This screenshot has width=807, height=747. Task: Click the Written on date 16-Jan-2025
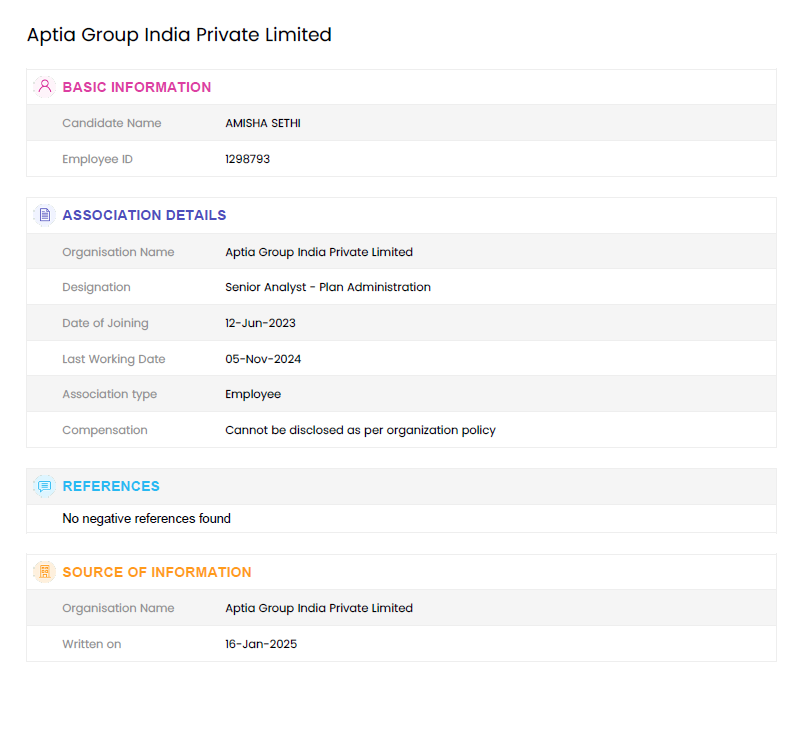click(261, 644)
